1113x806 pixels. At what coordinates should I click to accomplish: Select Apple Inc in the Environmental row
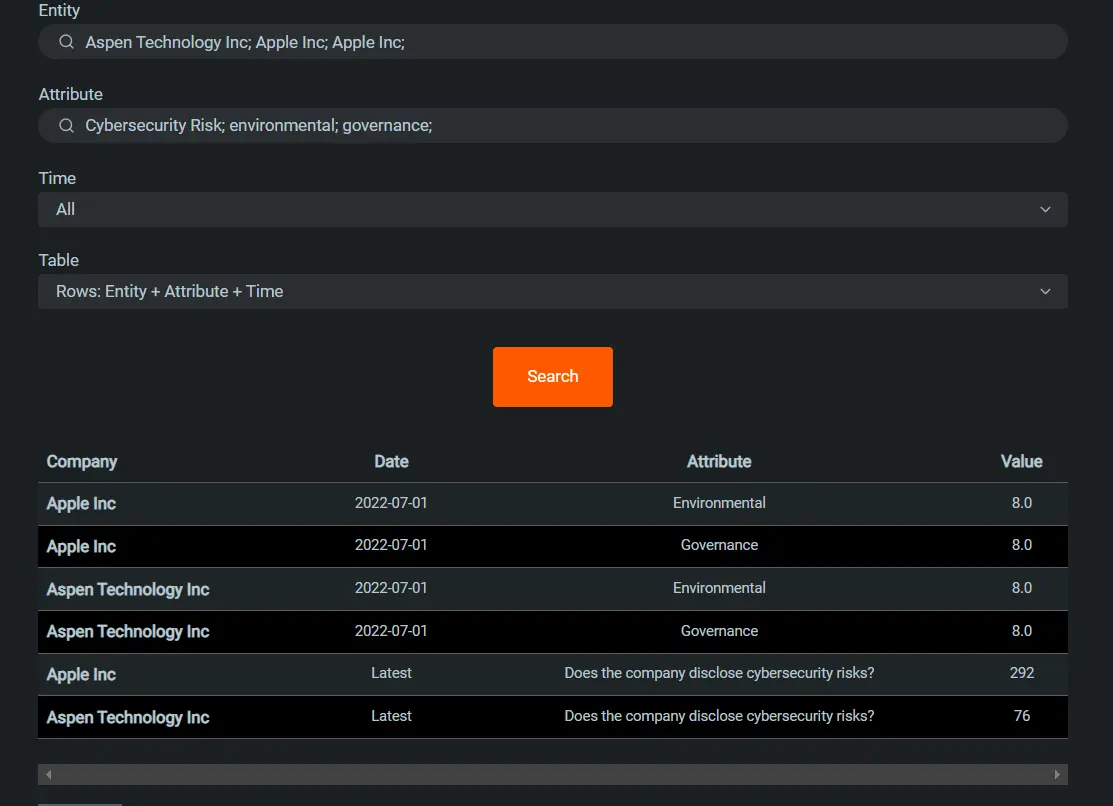[81, 504]
